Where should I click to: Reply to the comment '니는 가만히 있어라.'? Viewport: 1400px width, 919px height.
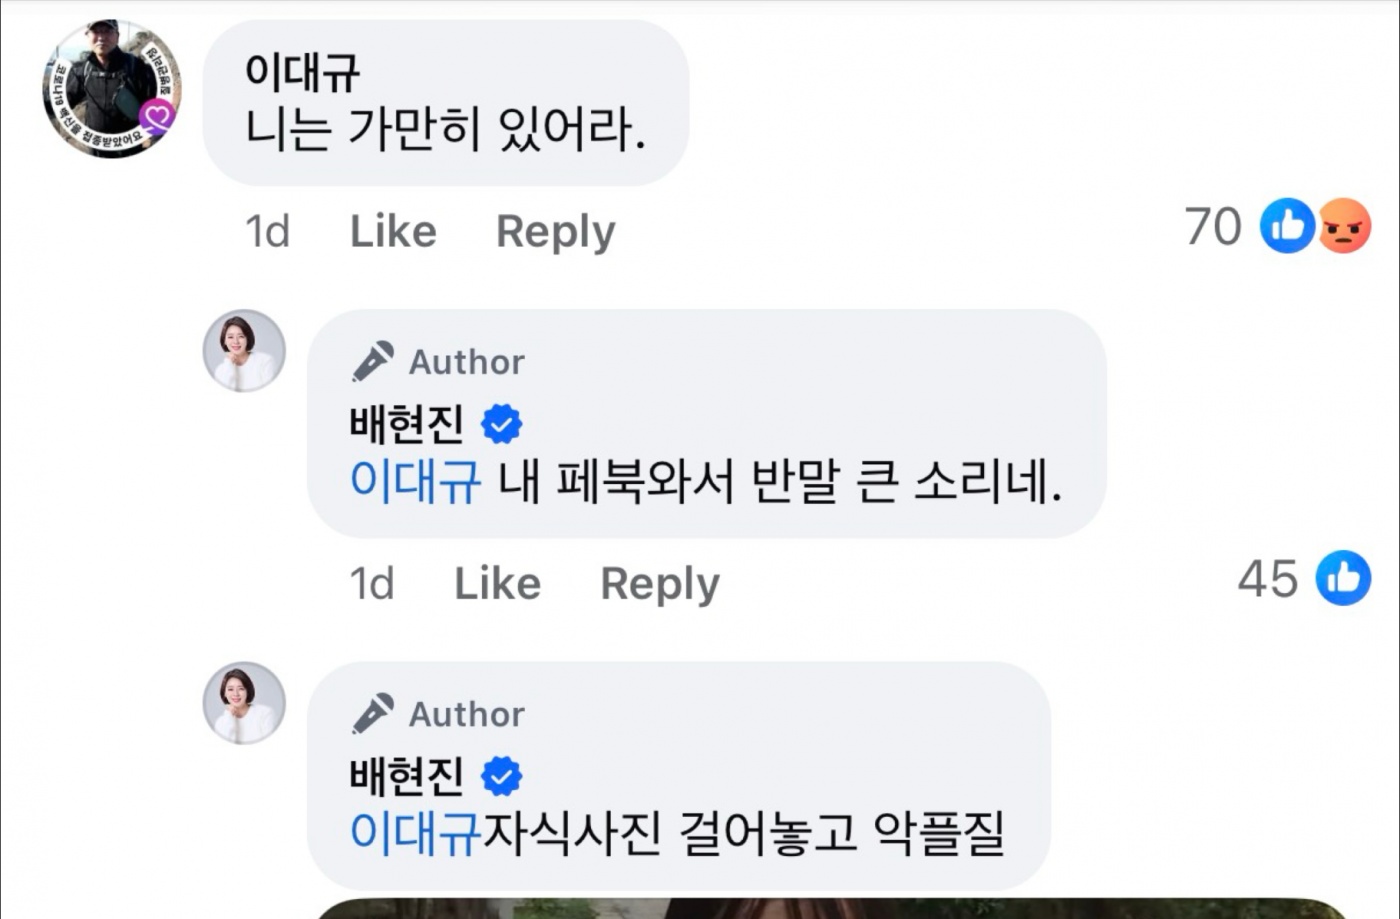(555, 231)
